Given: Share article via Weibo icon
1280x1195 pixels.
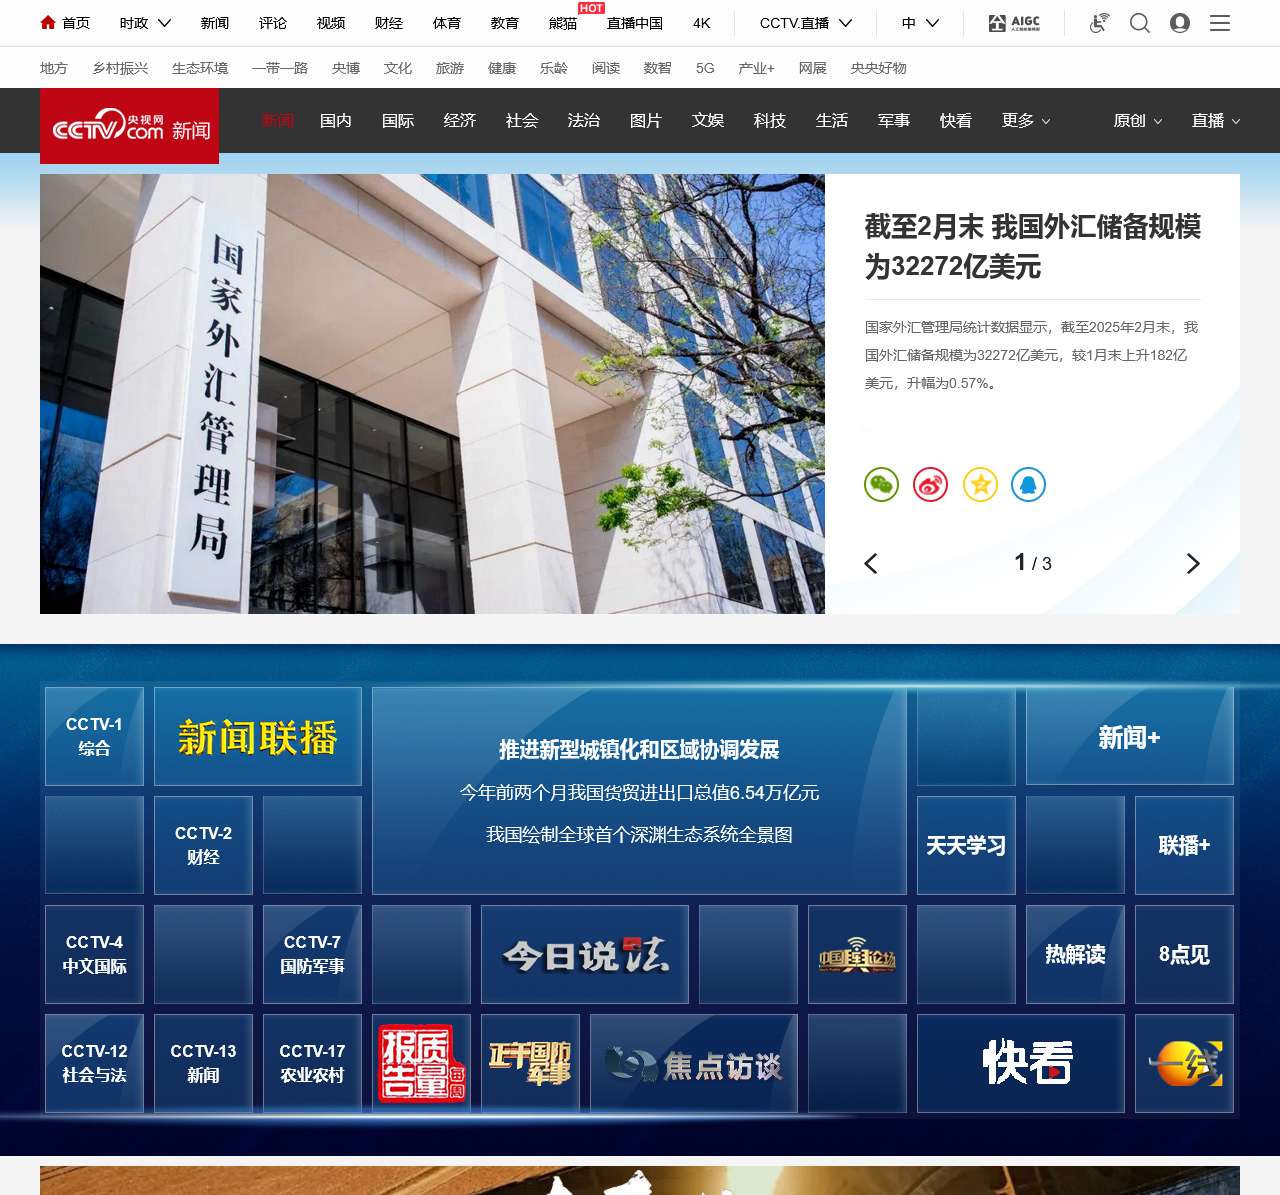Looking at the screenshot, I should 930,485.
